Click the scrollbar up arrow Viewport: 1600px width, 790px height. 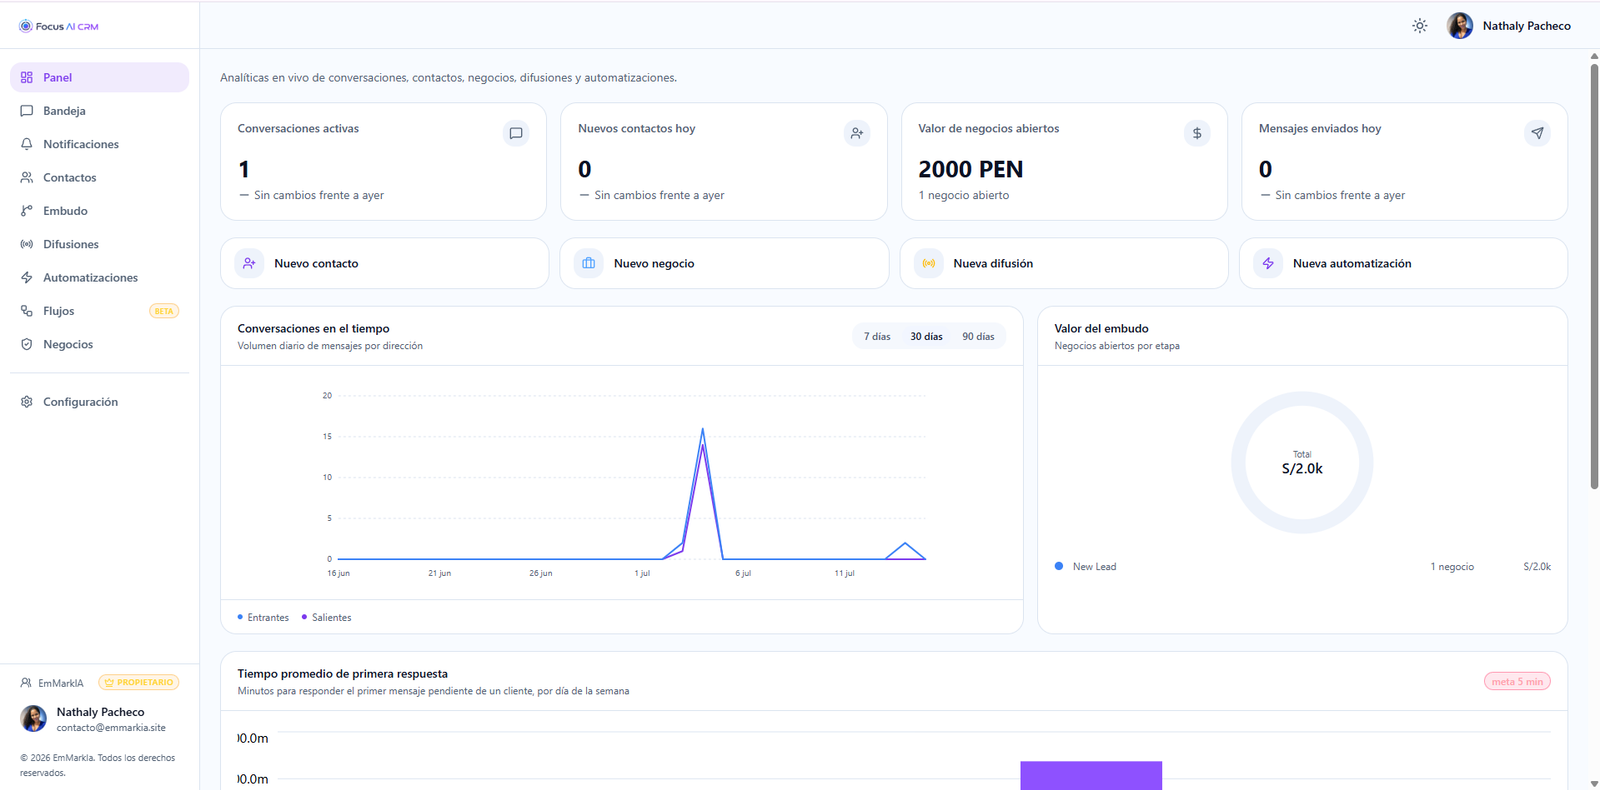click(x=1594, y=56)
